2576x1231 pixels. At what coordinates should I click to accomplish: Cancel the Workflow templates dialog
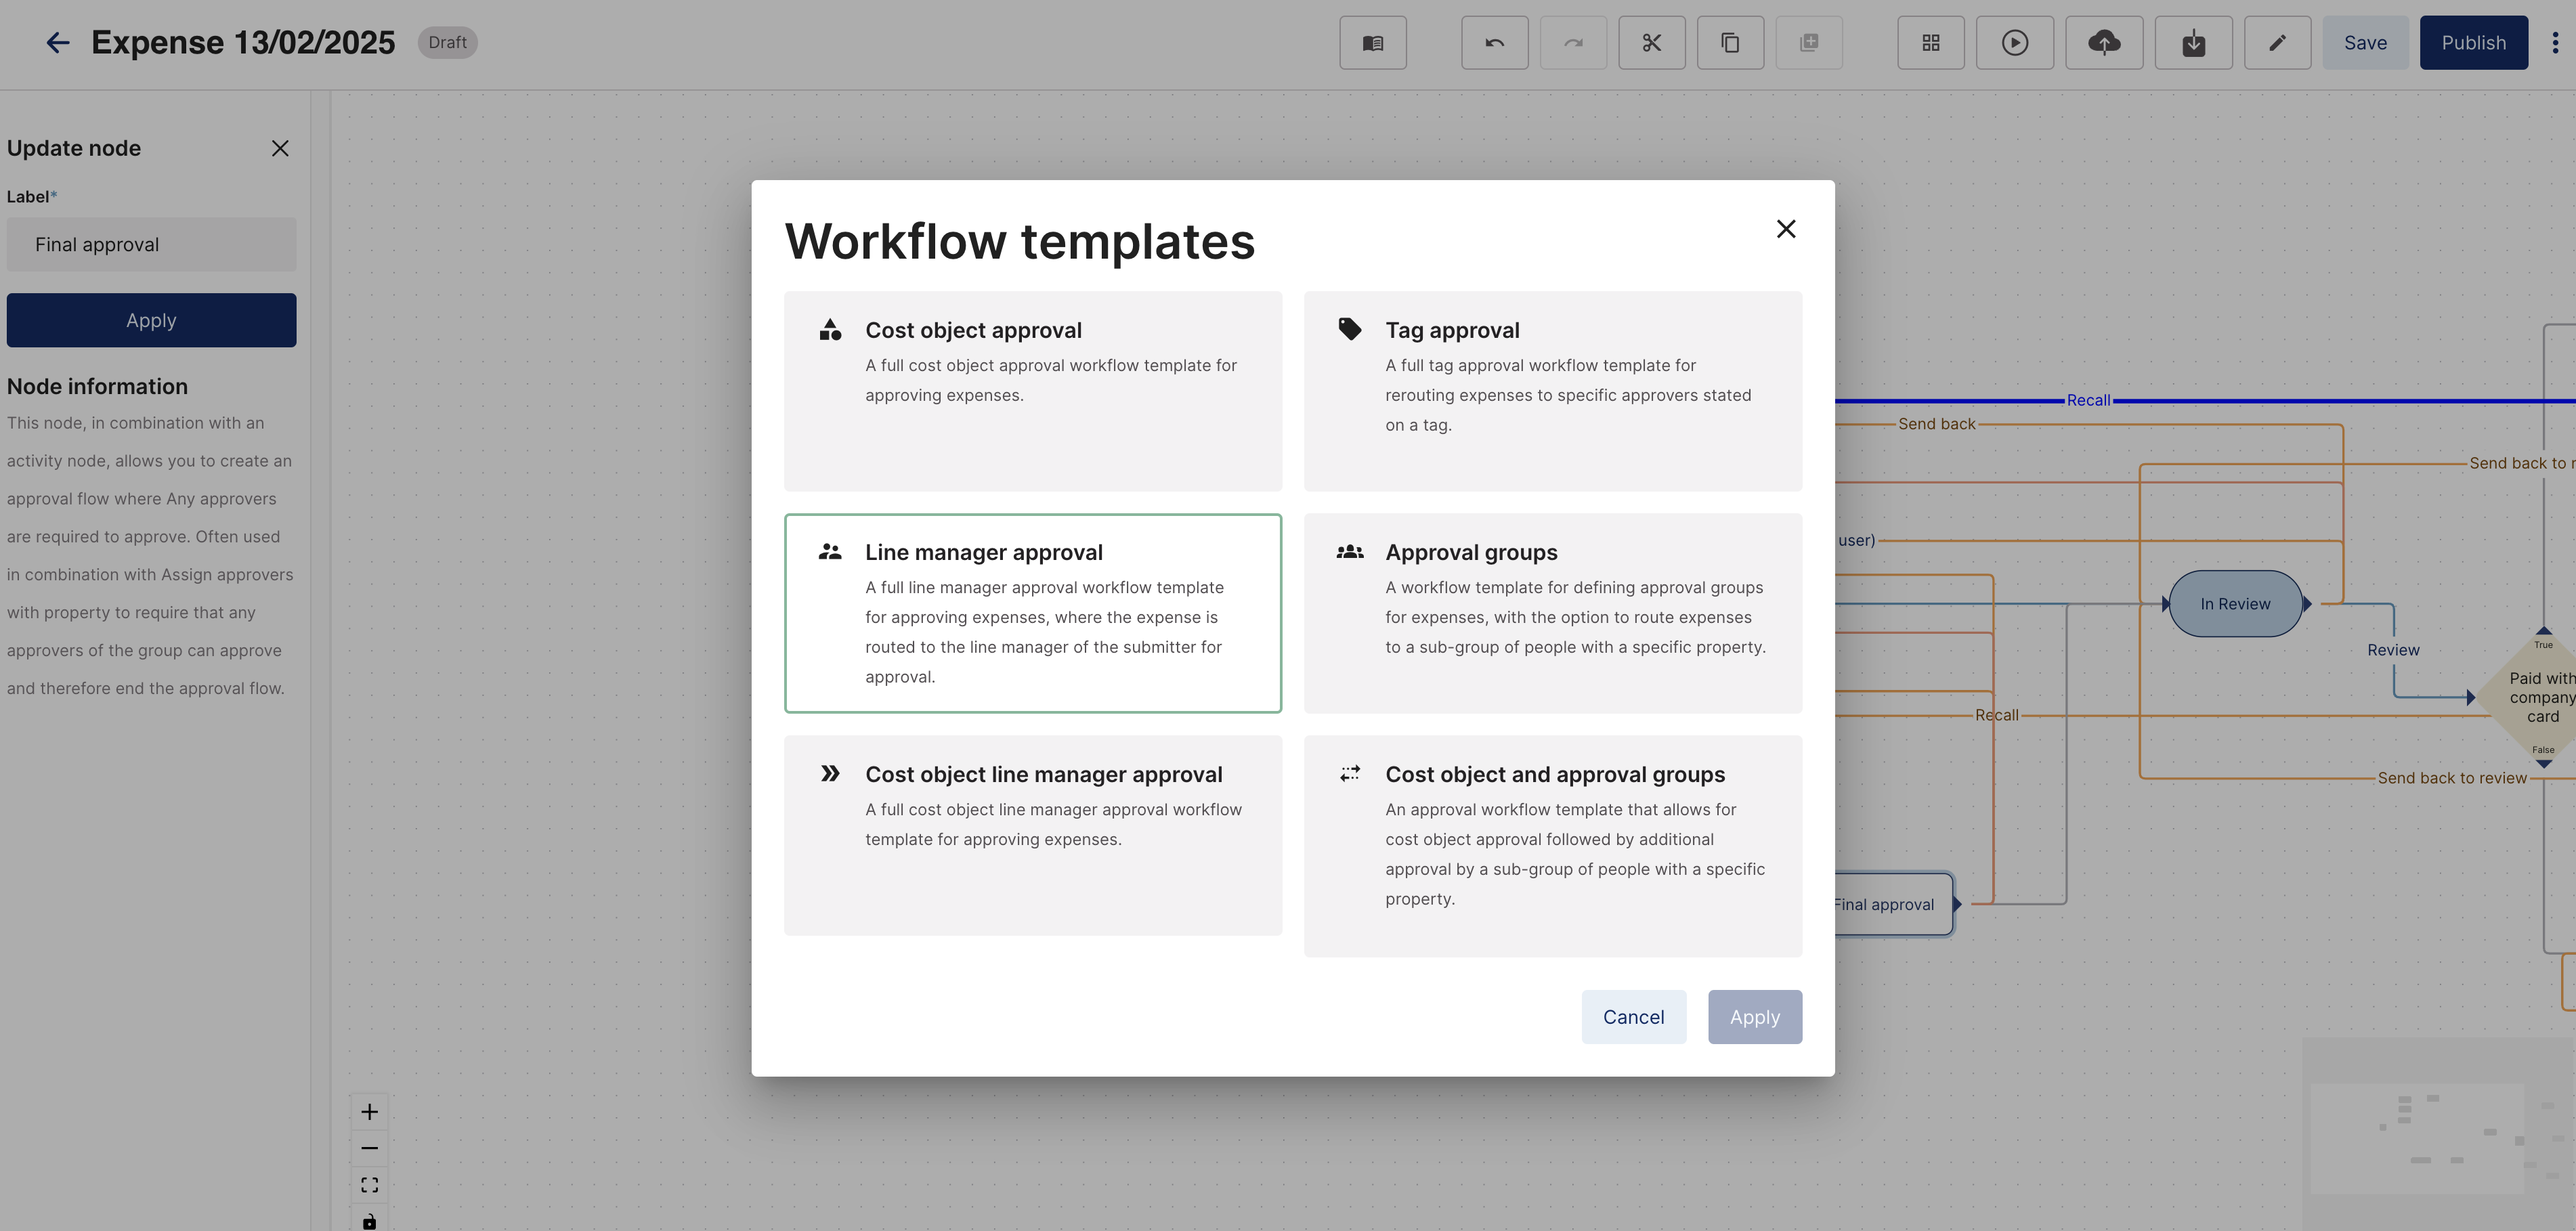point(1633,1017)
